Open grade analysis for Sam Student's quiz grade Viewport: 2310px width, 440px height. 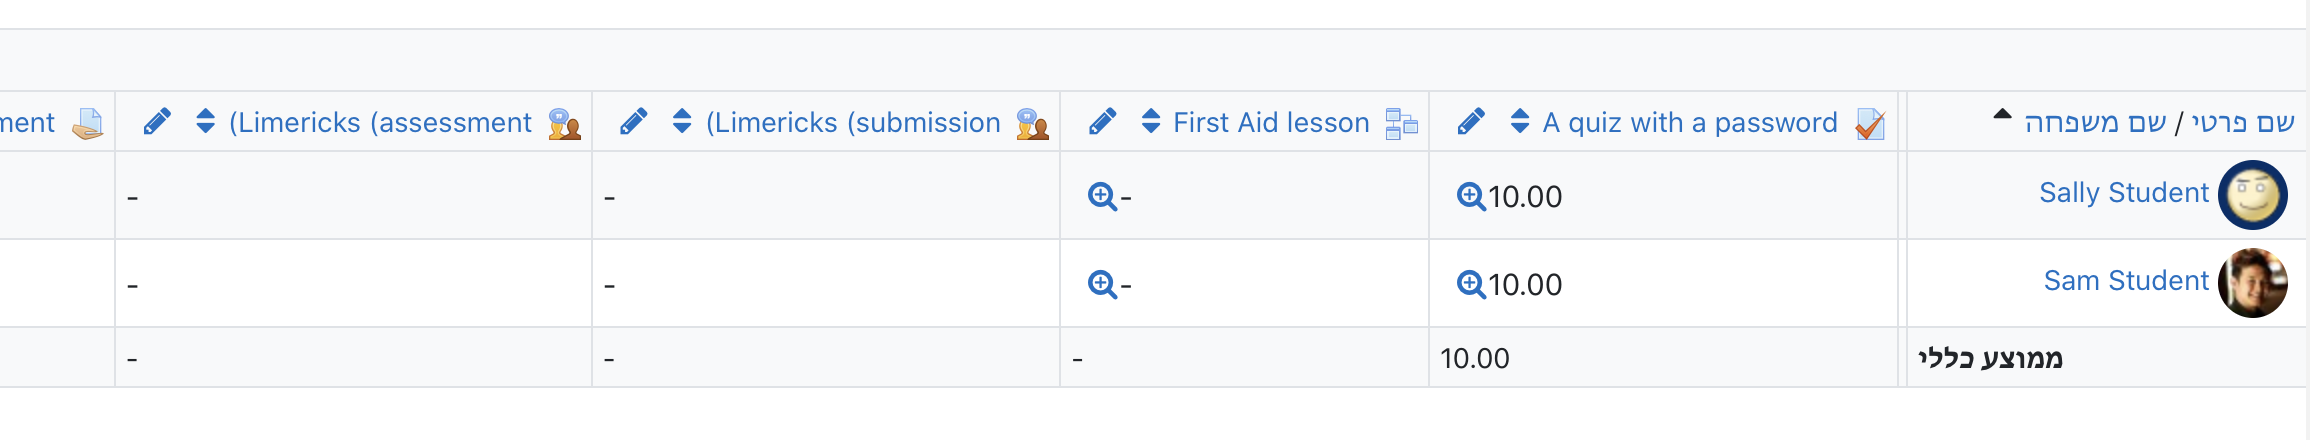pos(1471,284)
